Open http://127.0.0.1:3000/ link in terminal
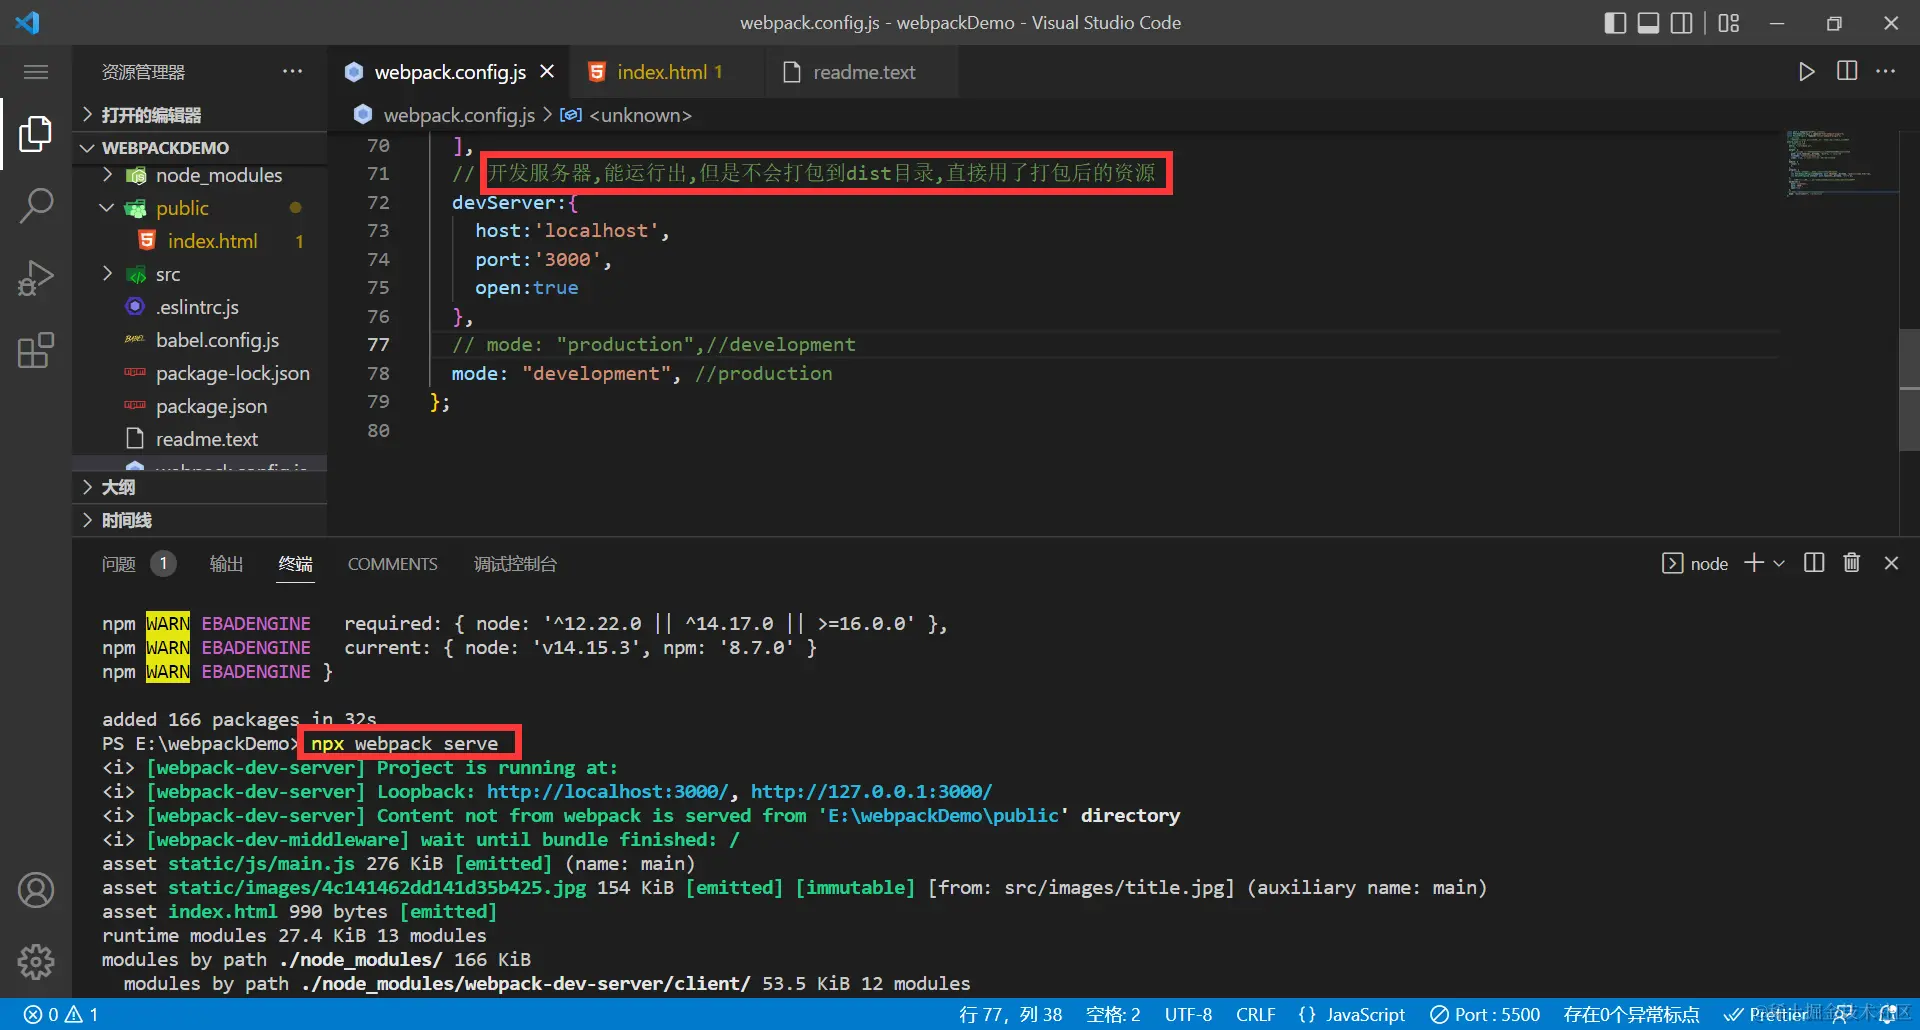This screenshot has height=1030, width=1920. click(x=872, y=792)
